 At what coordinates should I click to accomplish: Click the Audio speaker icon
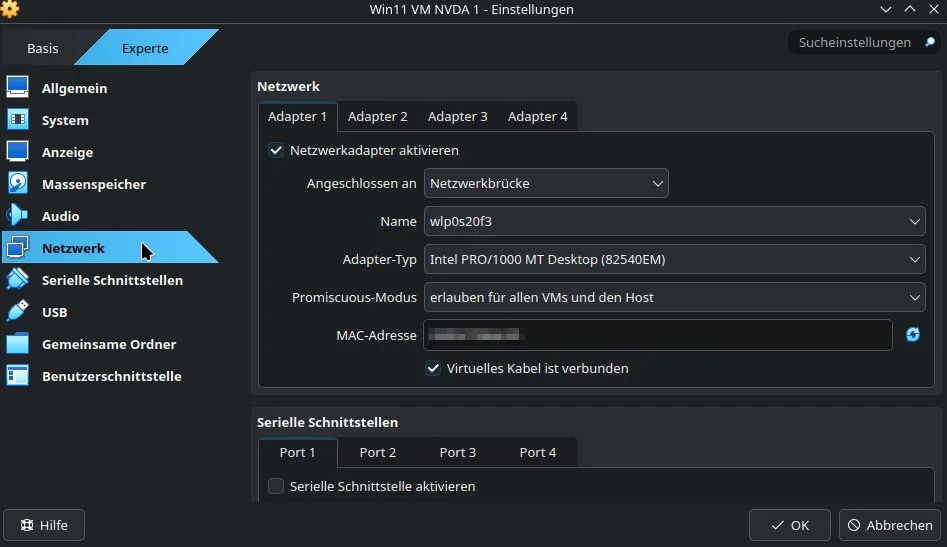pos(18,216)
